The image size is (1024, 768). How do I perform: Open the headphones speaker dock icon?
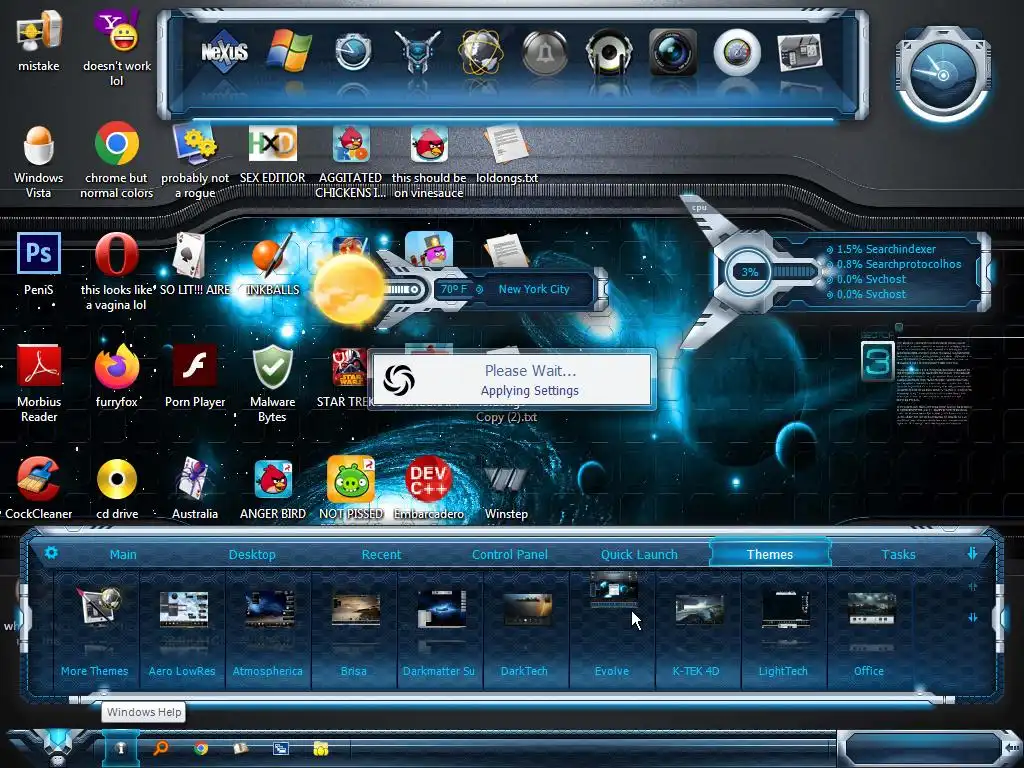point(609,52)
